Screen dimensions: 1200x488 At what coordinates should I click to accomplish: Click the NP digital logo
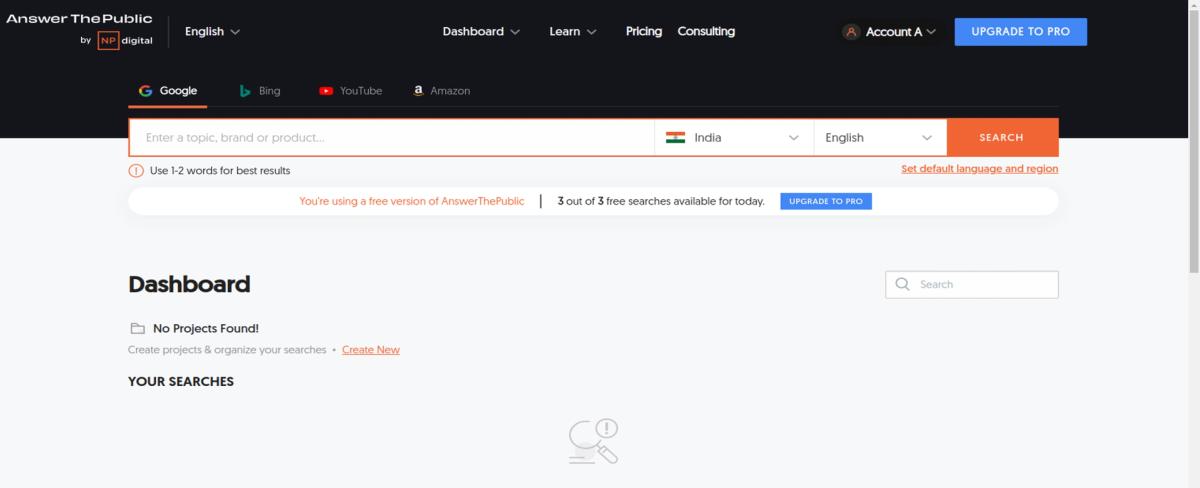[x=125, y=40]
